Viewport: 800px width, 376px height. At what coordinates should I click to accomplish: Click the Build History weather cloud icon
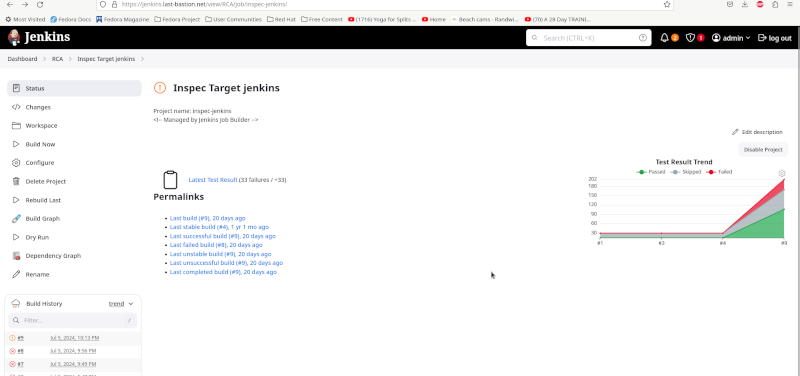(x=16, y=304)
